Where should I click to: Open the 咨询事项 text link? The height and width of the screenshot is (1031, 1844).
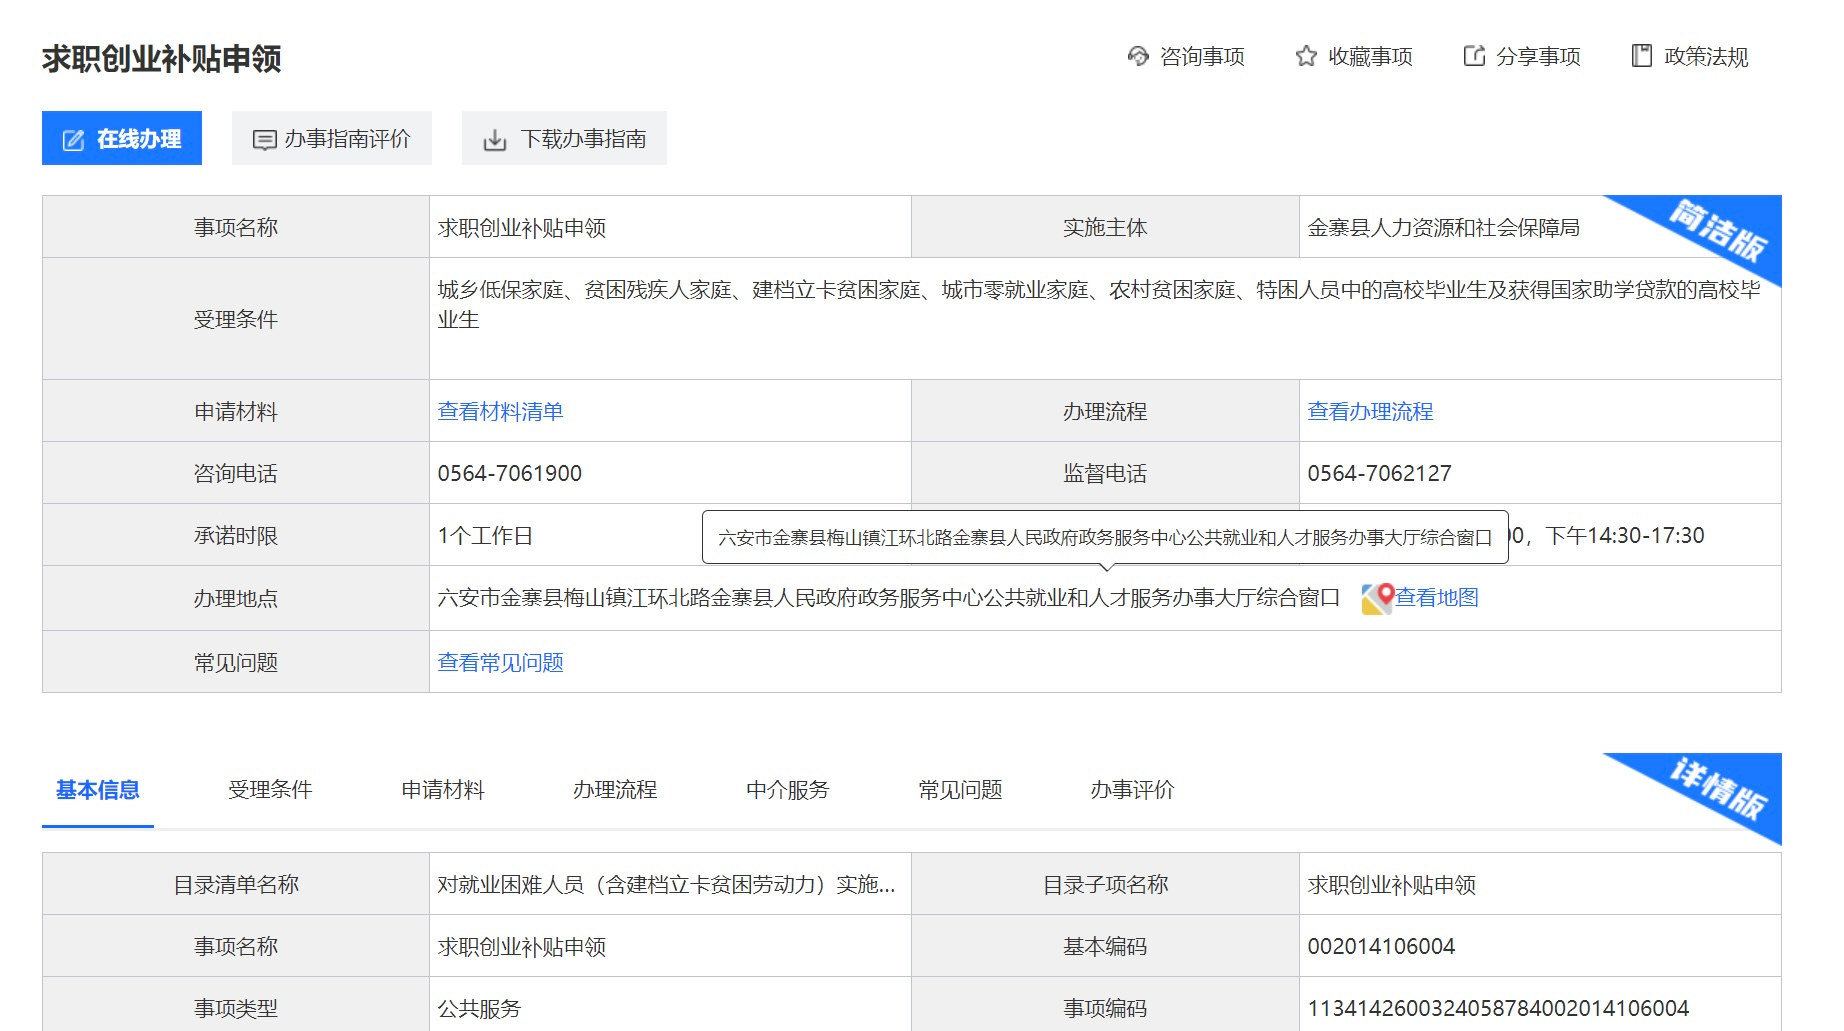click(1202, 57)
